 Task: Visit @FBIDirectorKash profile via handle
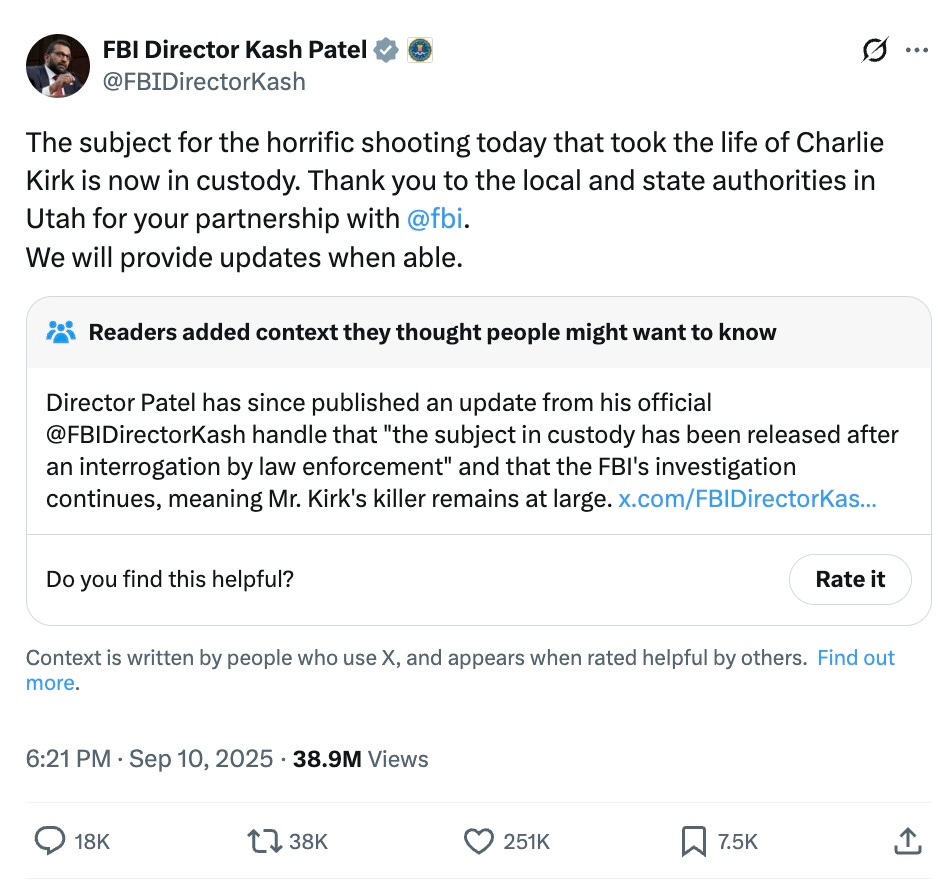205,81
